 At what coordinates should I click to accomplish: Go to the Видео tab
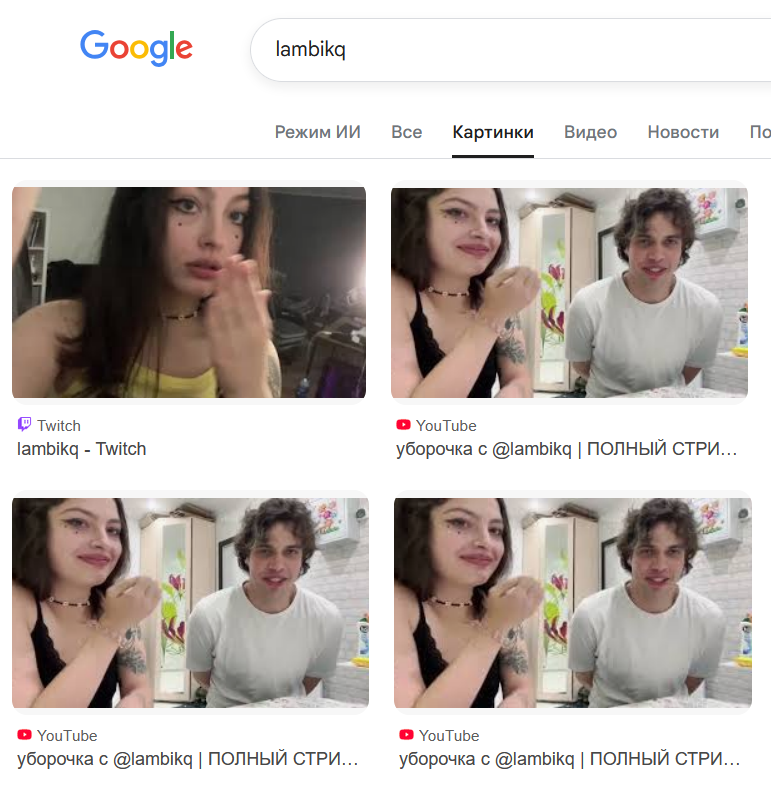click(590, 132)
